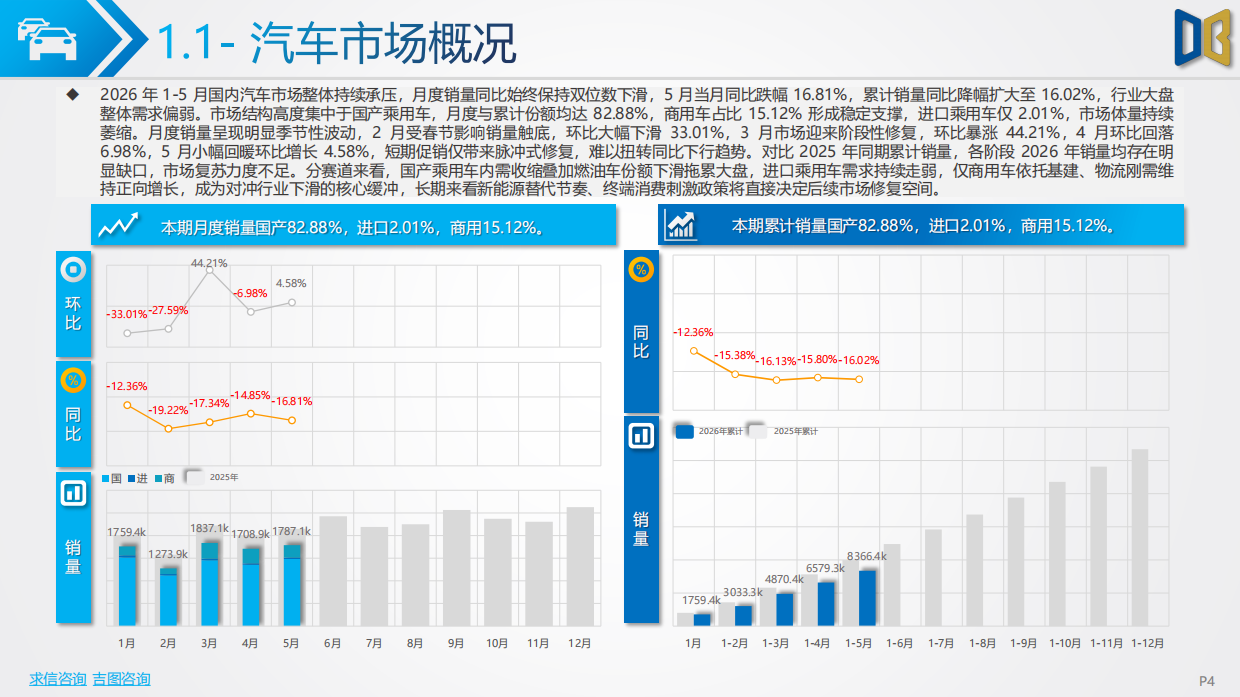1240x697 pixels.
Task: Click the 1837.1k bar label
Action: 209,528
